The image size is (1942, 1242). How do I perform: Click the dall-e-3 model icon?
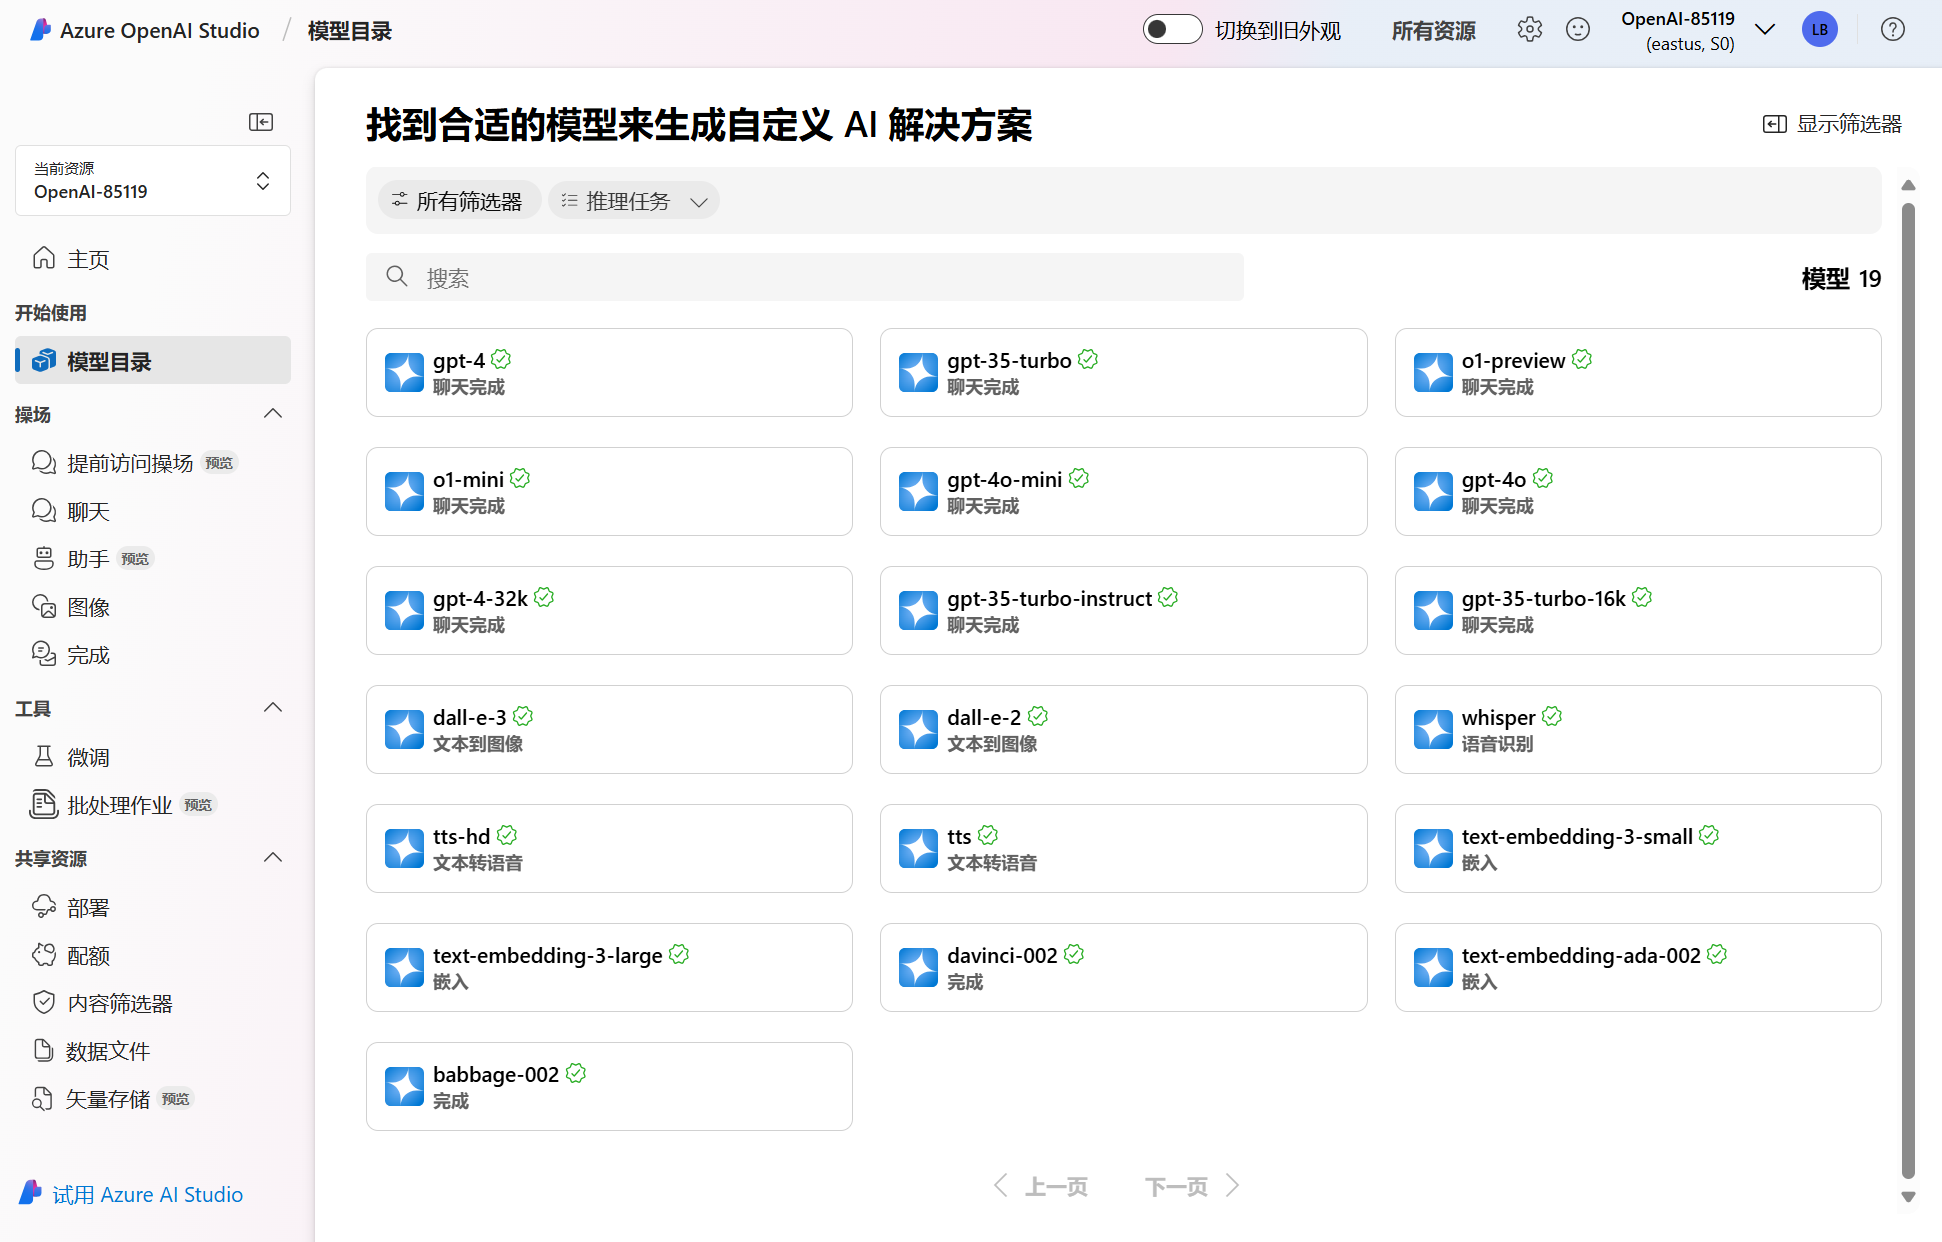[x=405, y=729]
